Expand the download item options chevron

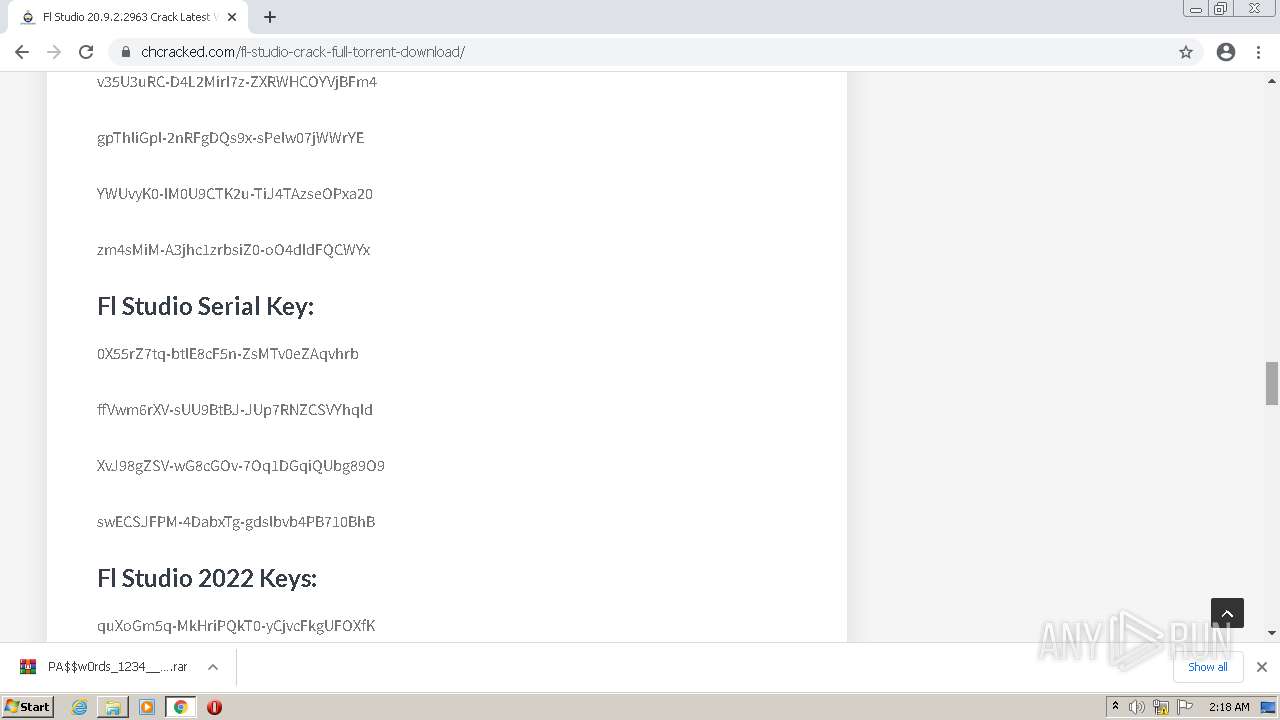[213, 667]
